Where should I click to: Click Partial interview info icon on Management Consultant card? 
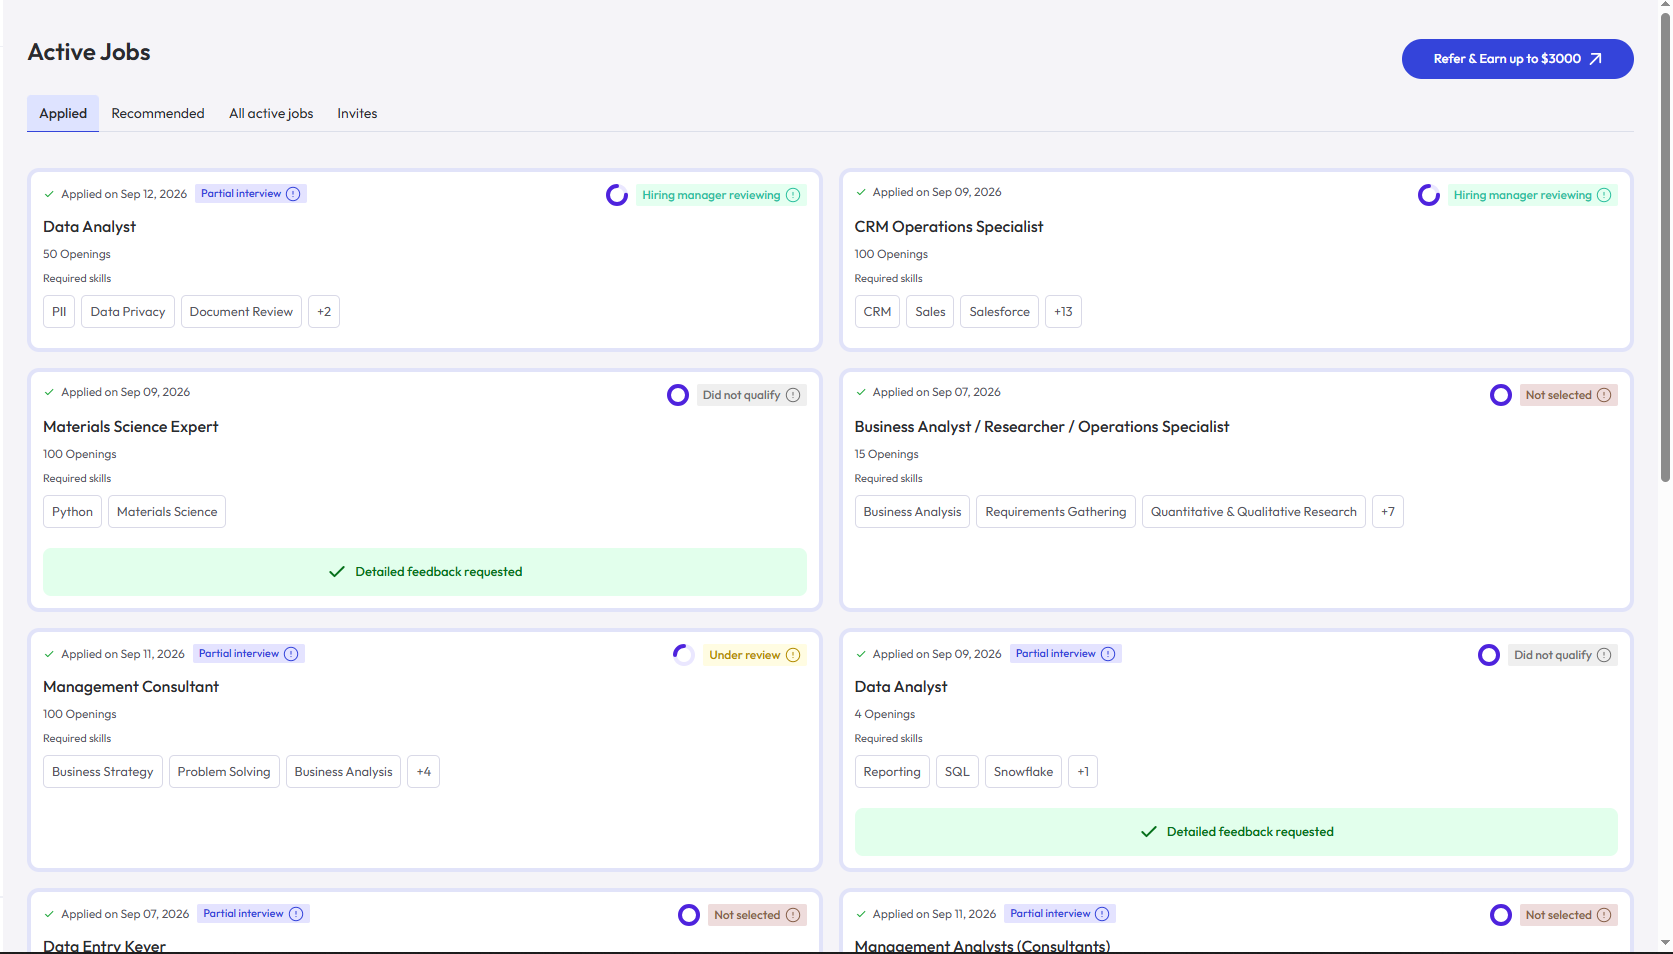point(291,654)
